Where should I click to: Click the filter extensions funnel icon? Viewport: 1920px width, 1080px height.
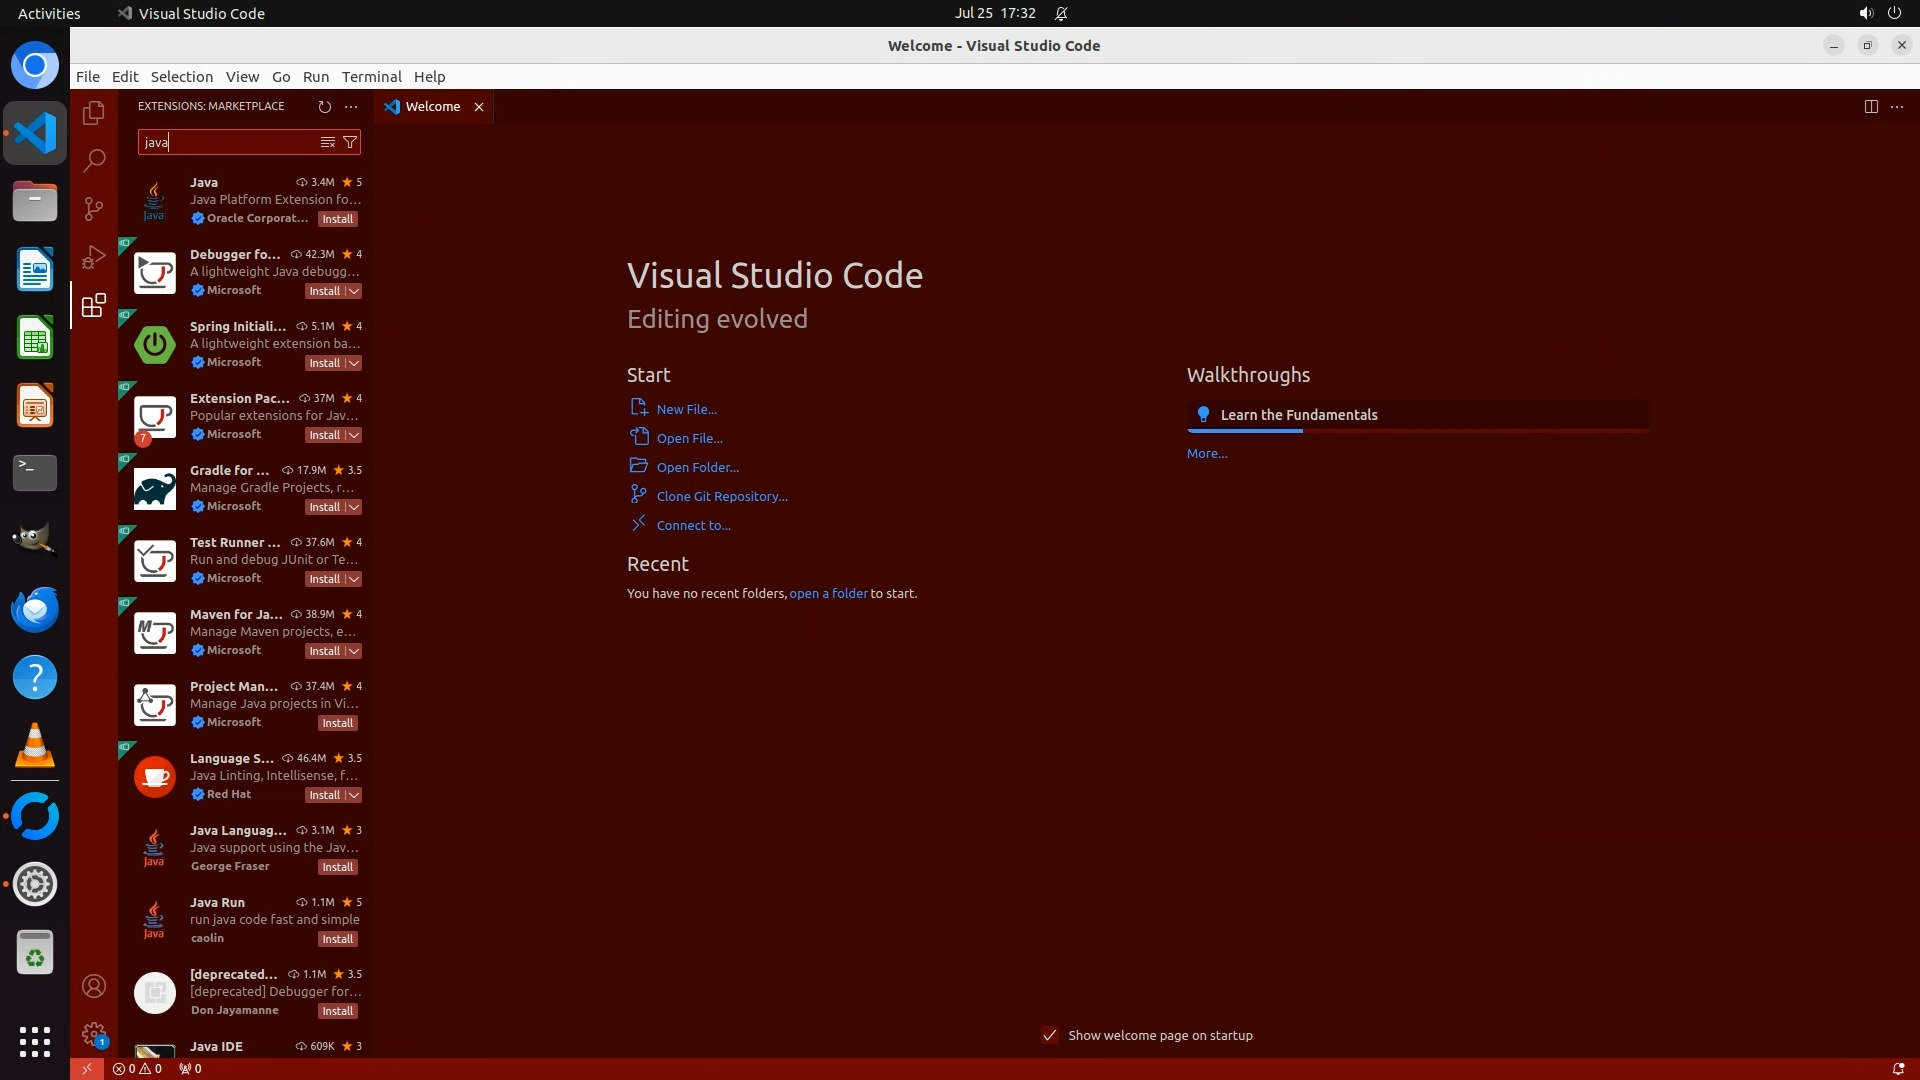[x=350, y=142]
